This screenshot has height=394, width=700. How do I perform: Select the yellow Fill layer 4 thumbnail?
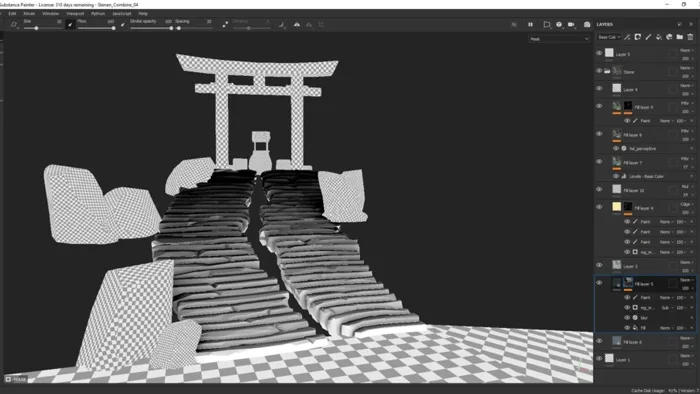617,207
